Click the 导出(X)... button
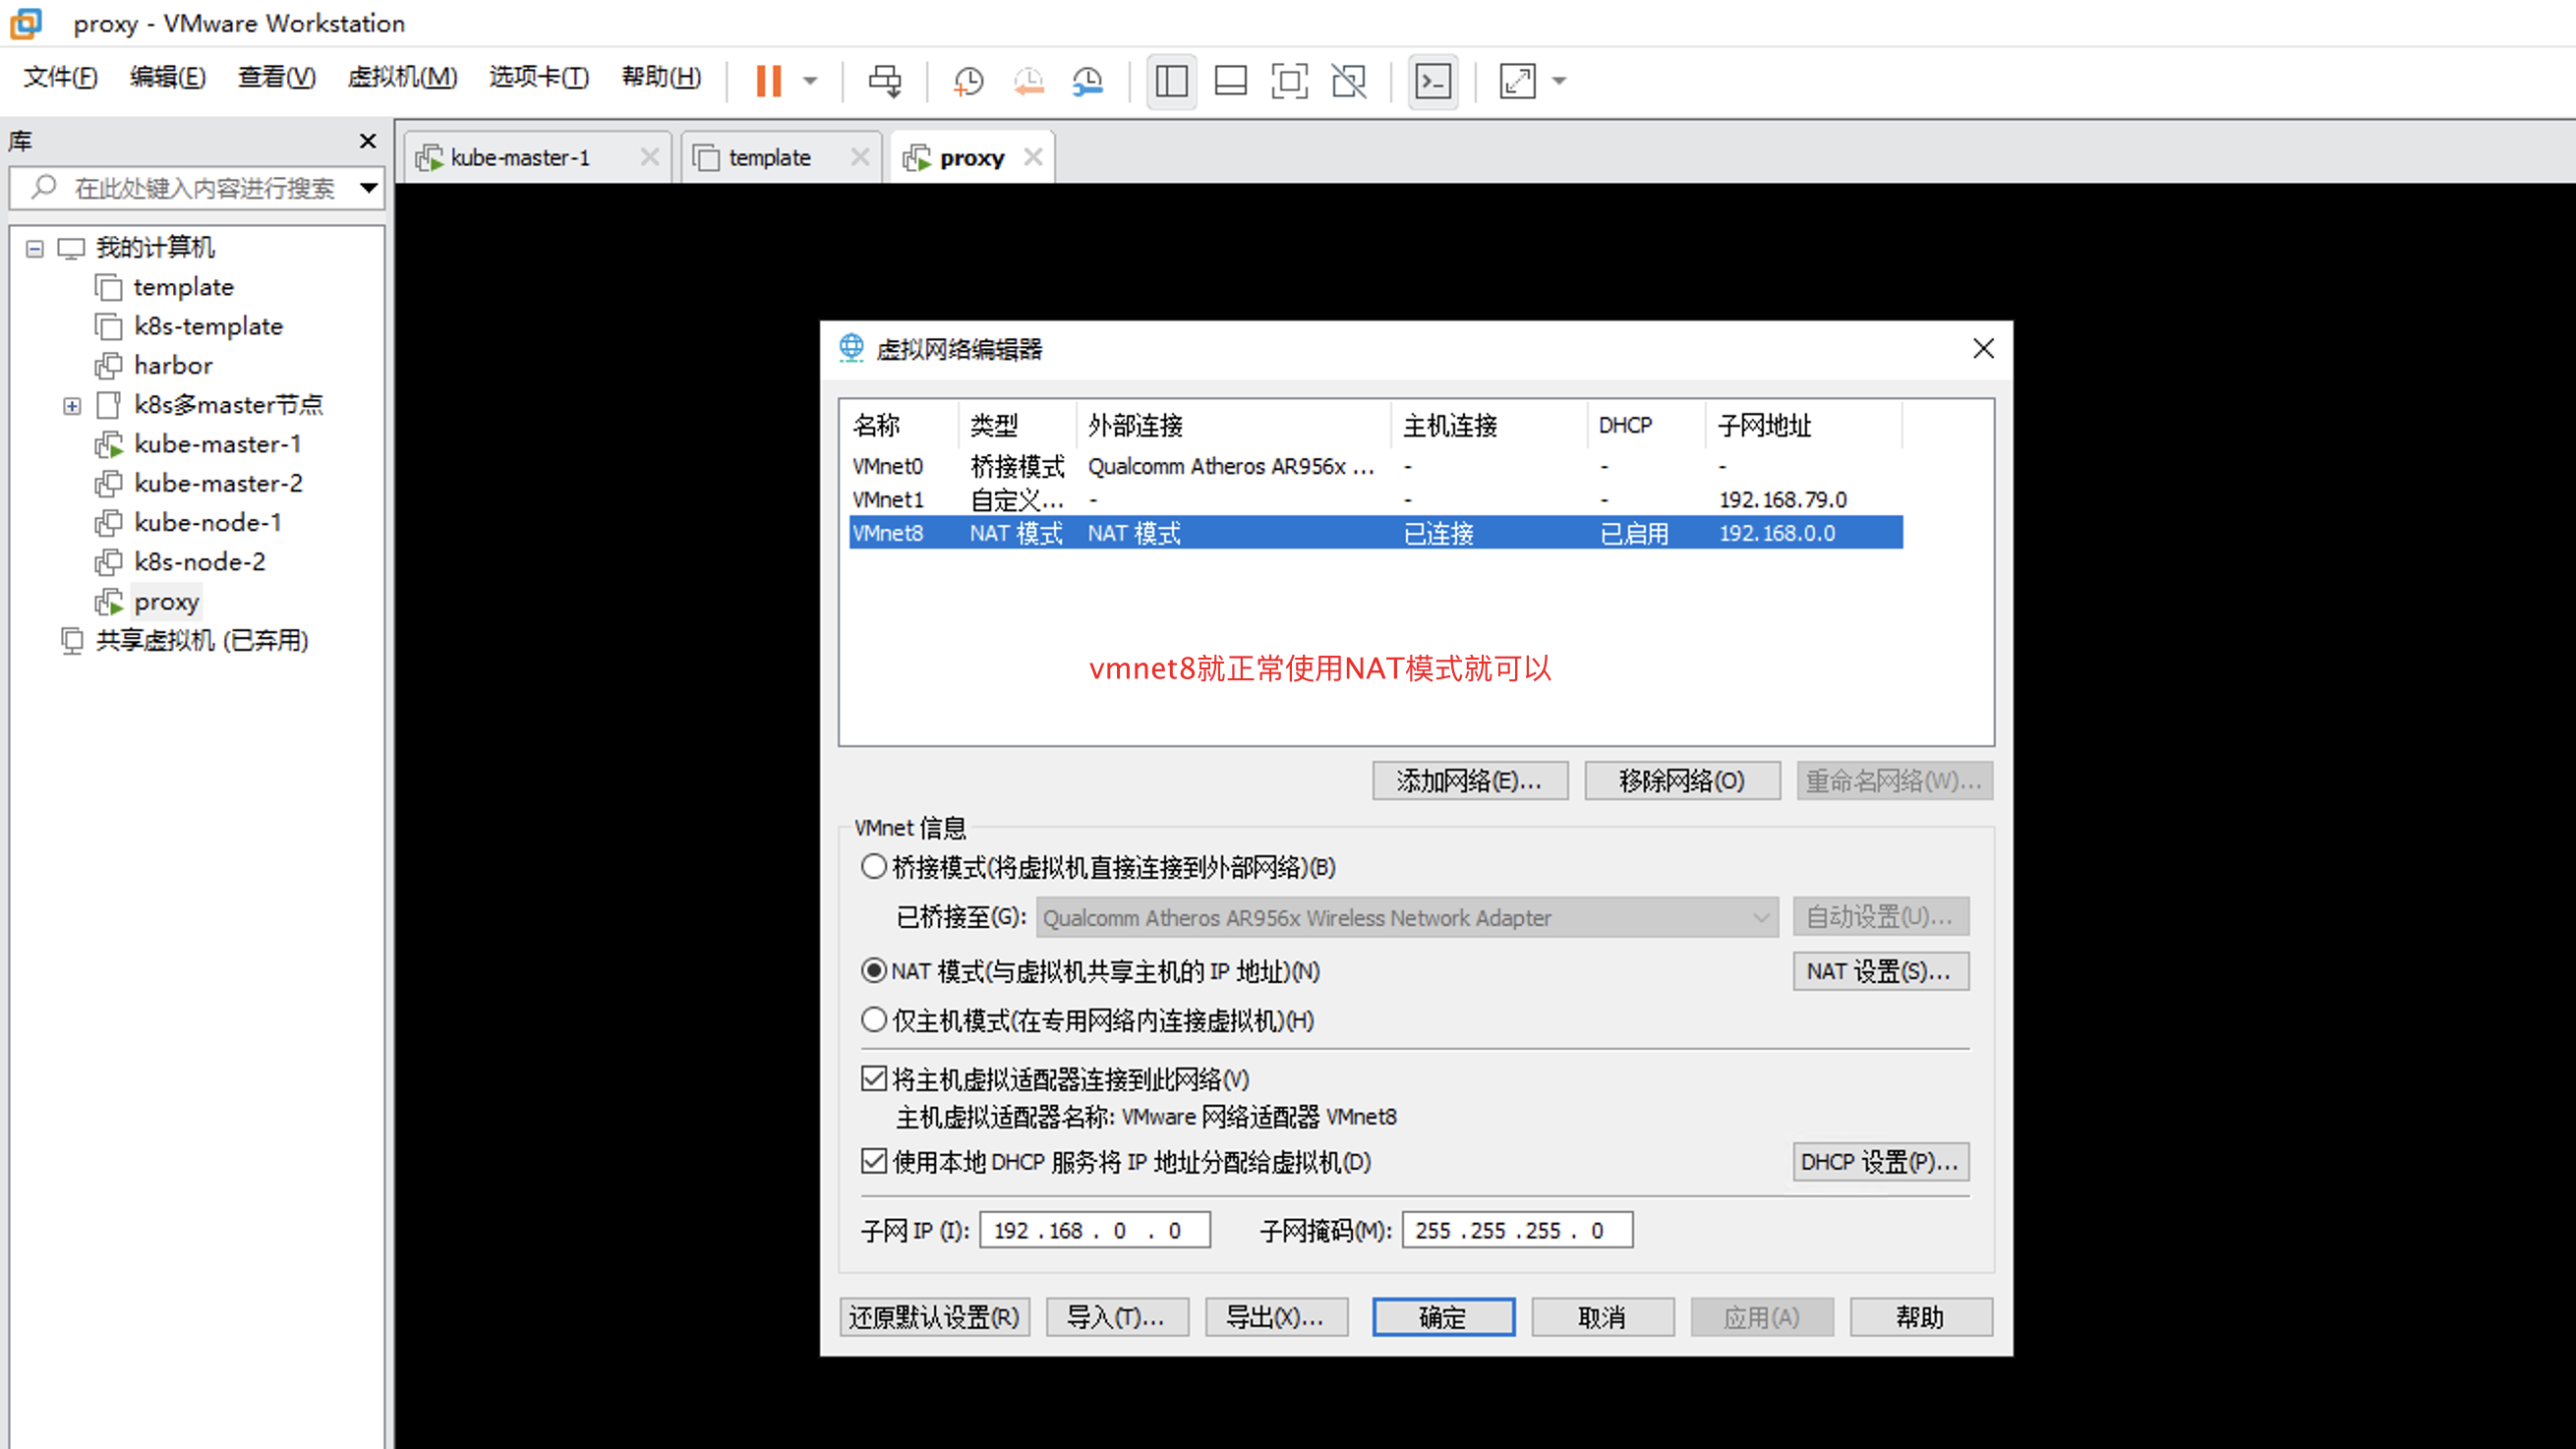This screenshot has height=1449, width=2576. pyautogui.click(x=1276, y=1317)
